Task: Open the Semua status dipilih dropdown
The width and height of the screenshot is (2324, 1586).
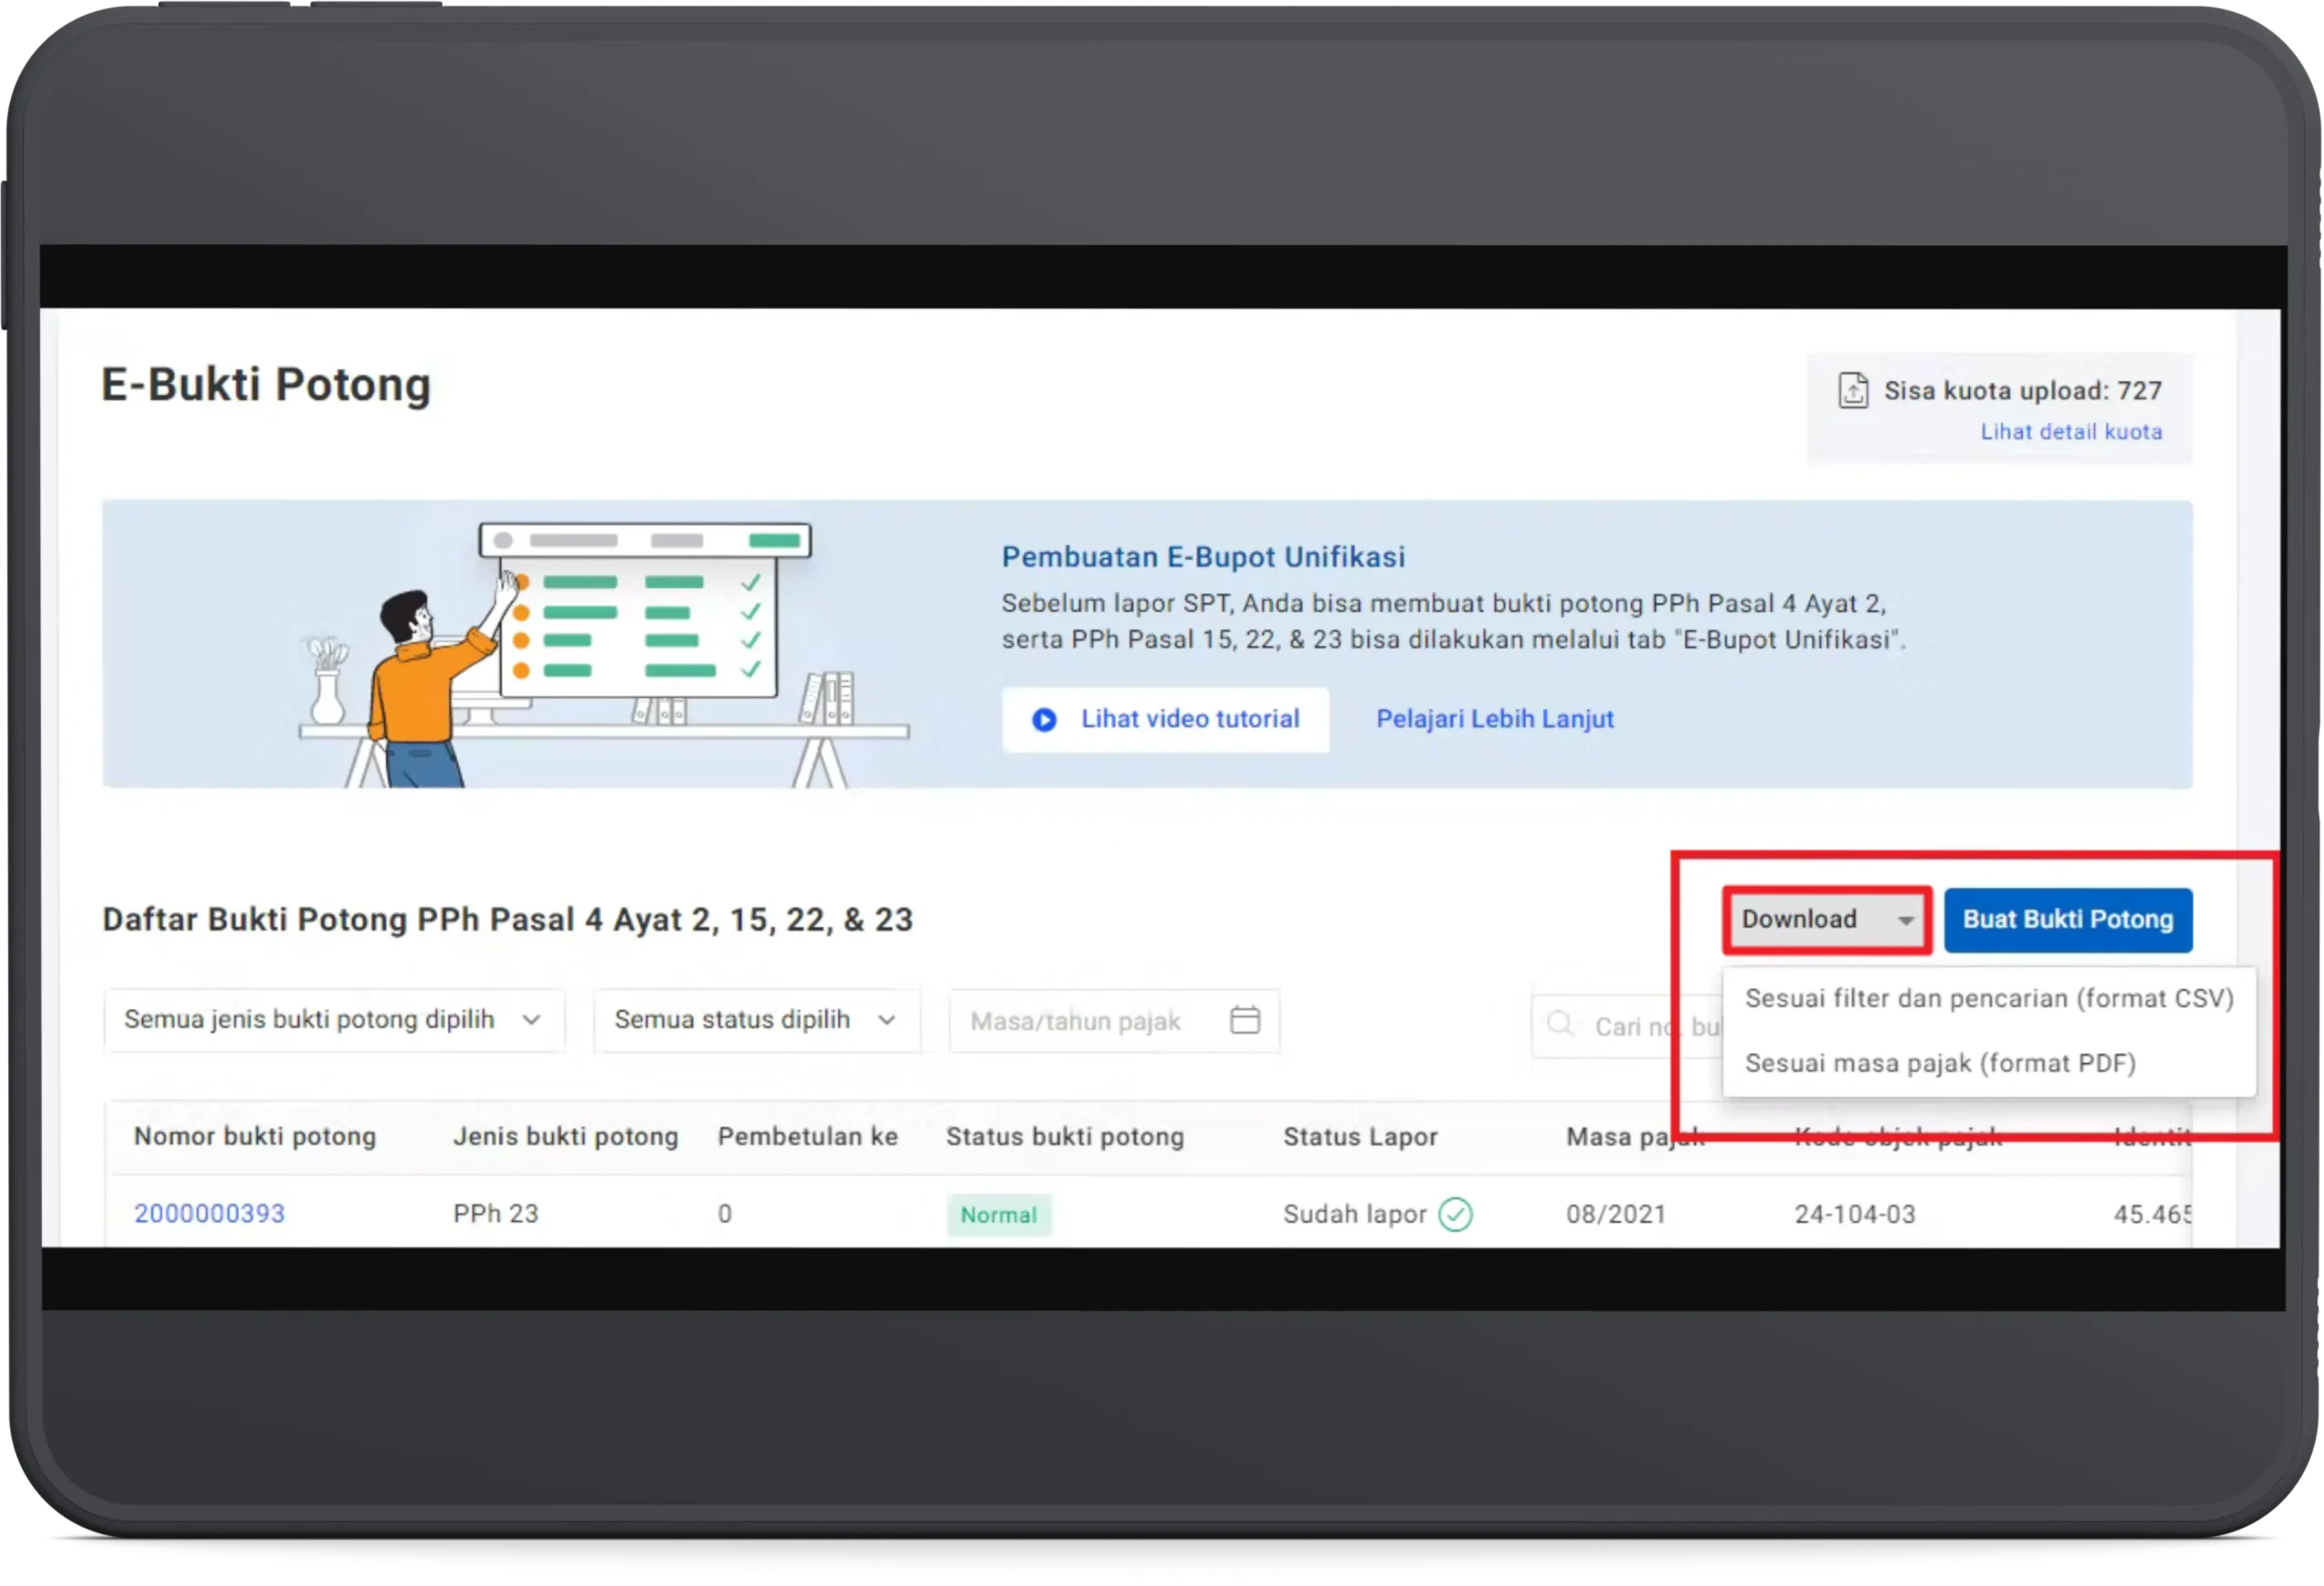Action: click(x=755, y=1020)
